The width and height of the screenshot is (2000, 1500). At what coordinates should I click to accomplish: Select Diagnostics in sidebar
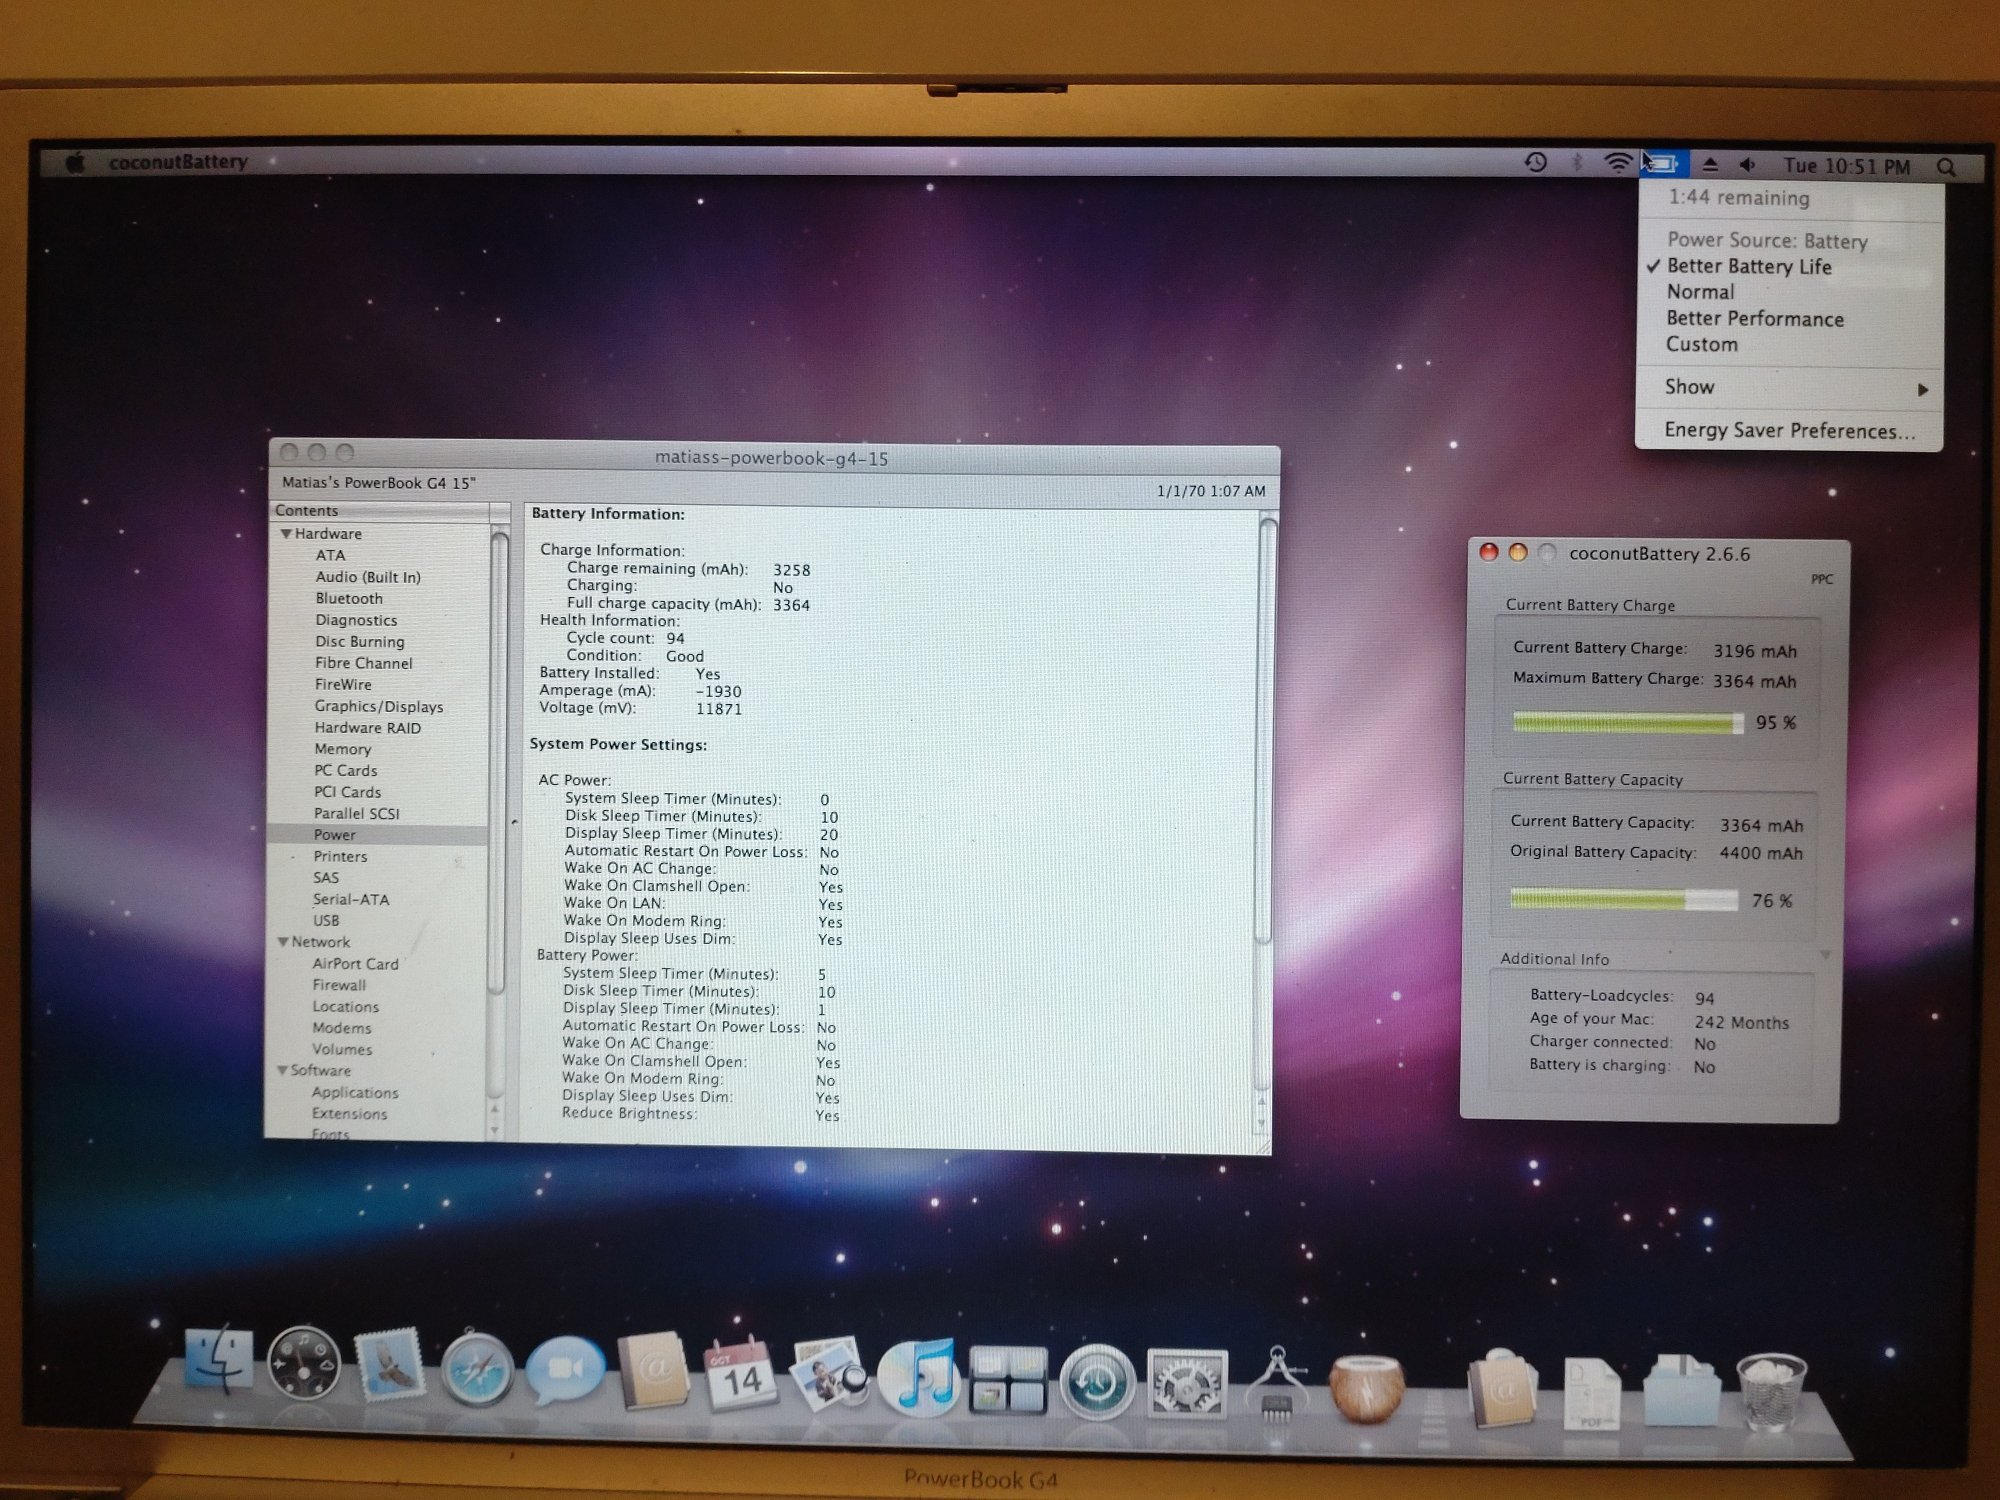tap(356, 620)
